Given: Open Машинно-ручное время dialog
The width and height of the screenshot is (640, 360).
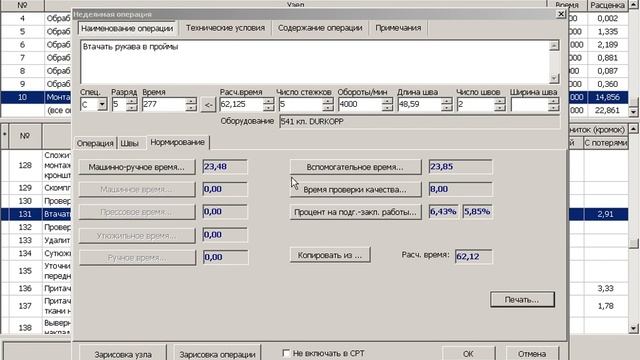Looking at the screenshot, I should click(x=137, y=167).
